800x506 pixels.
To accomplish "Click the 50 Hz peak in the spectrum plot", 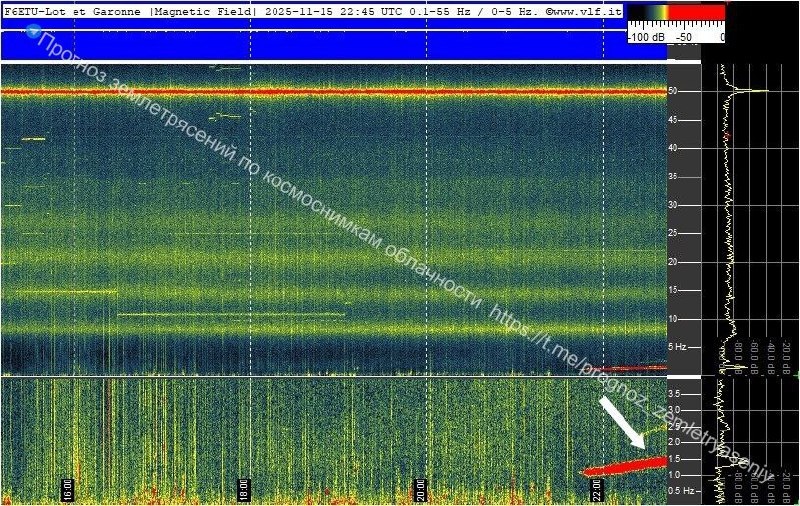I will (754, 91).
